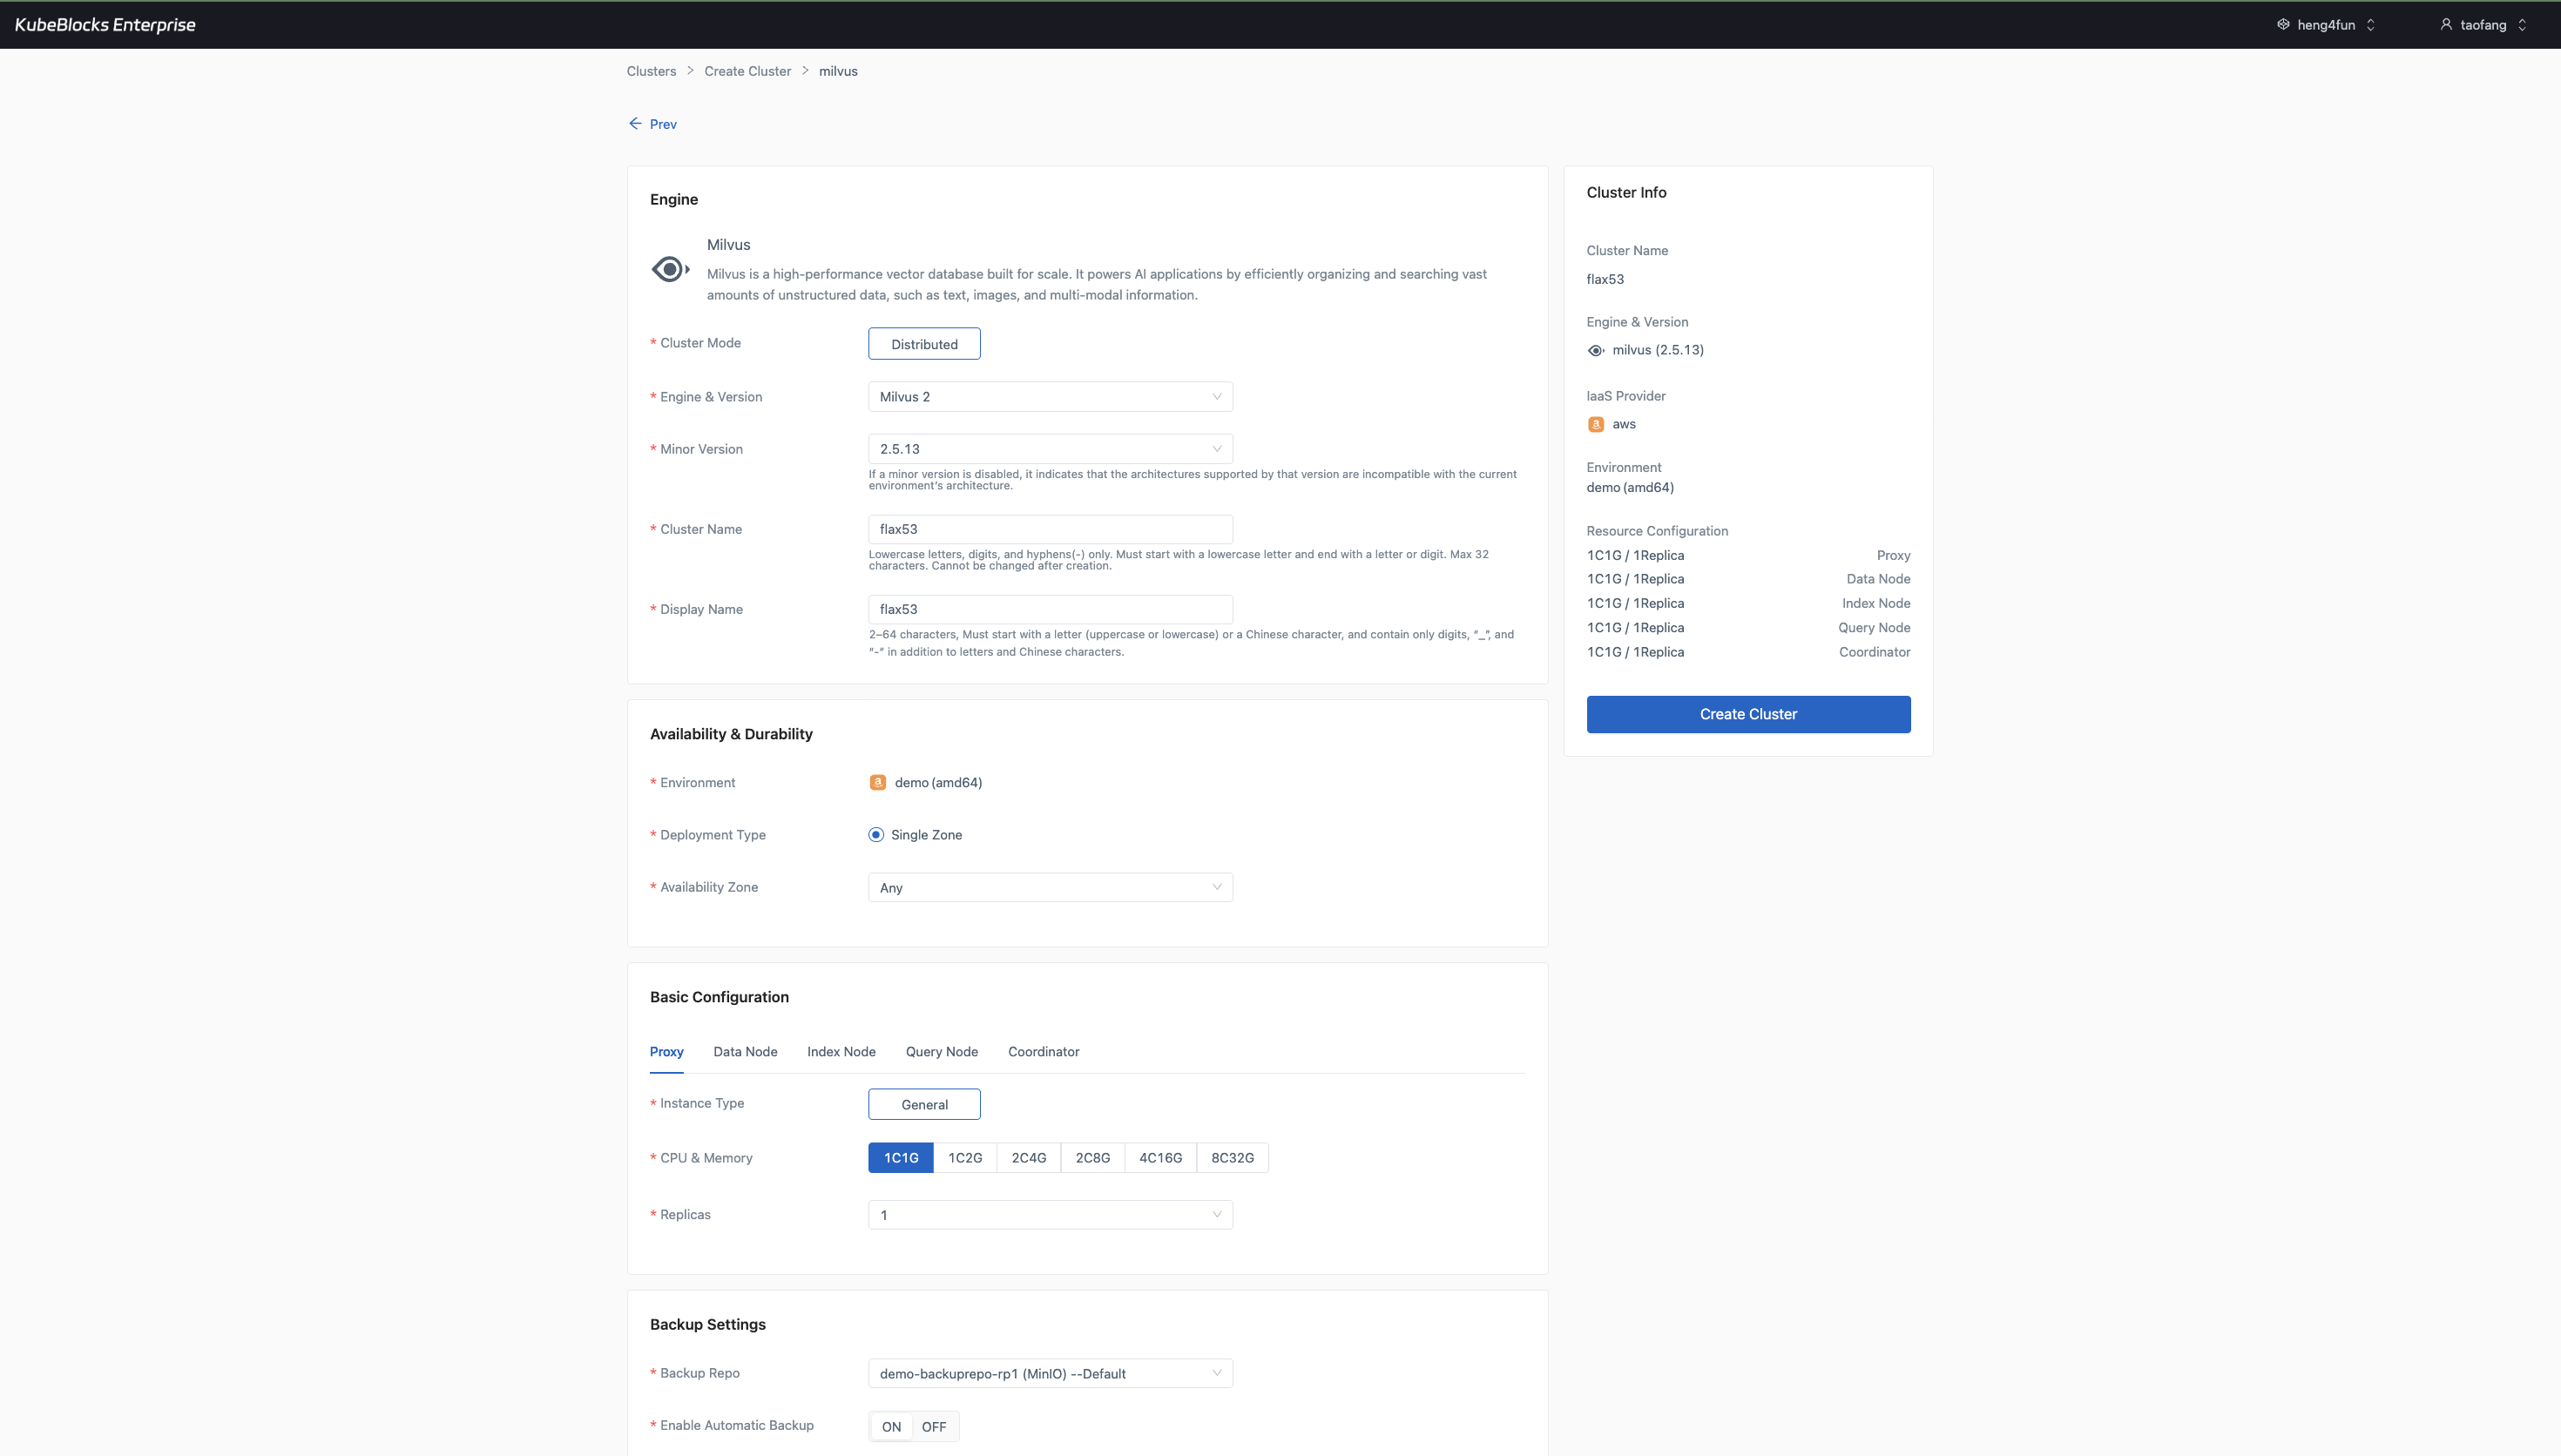Image resolution: width=2561 pixels, height=1456 pixels.
Task: Click the aws icon under IaaS Provider
Action: [1596, 424]
